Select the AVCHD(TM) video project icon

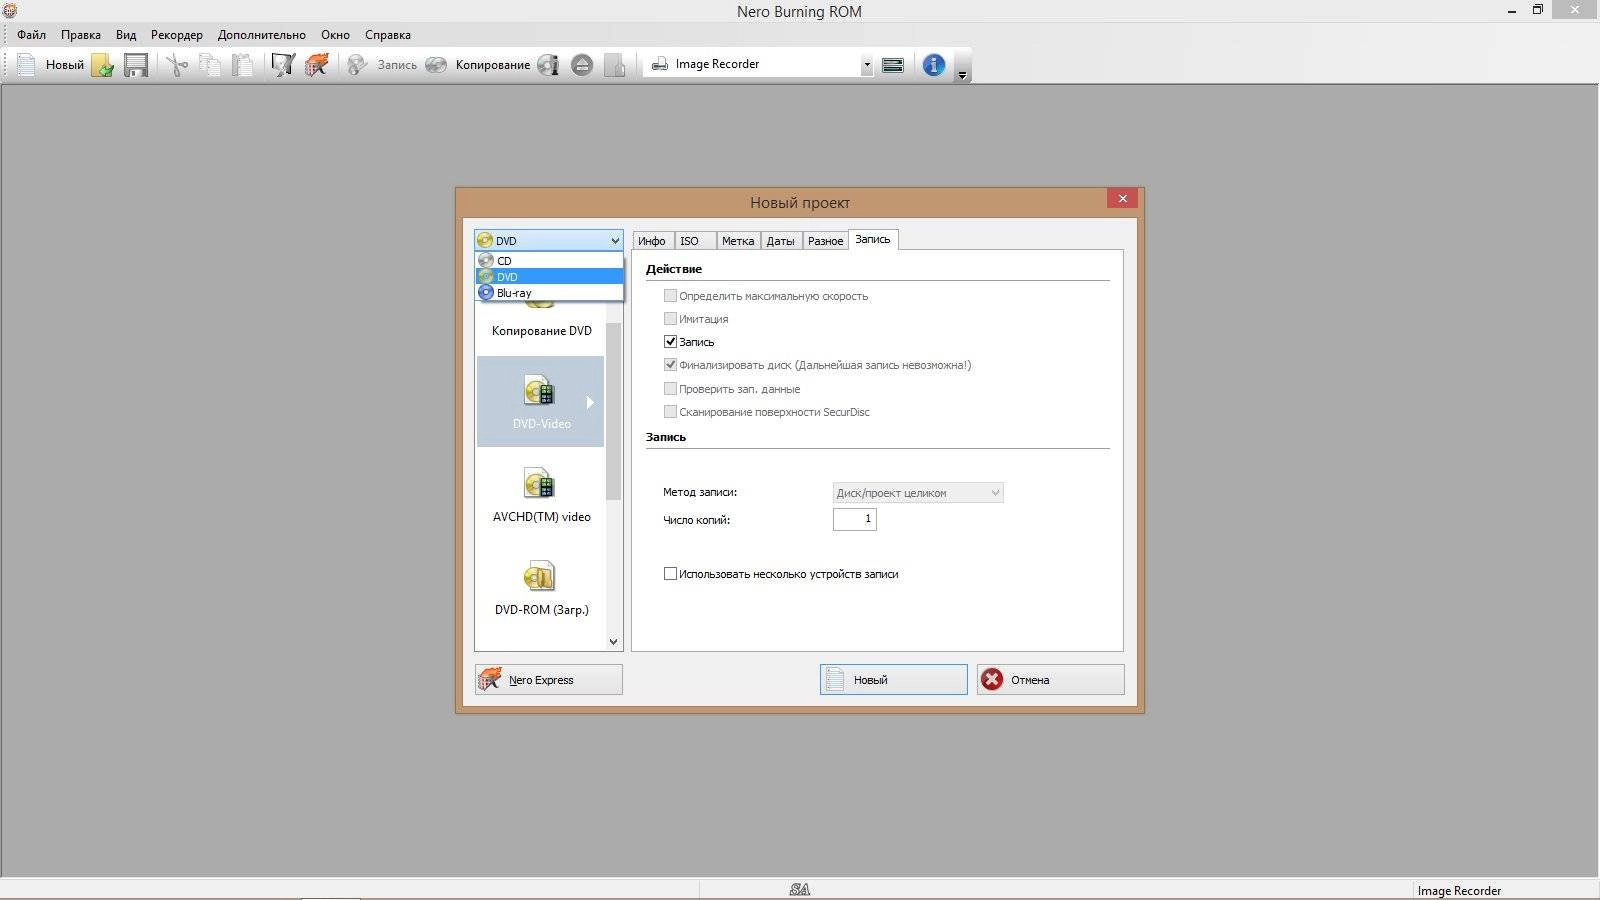coord(539,484)
